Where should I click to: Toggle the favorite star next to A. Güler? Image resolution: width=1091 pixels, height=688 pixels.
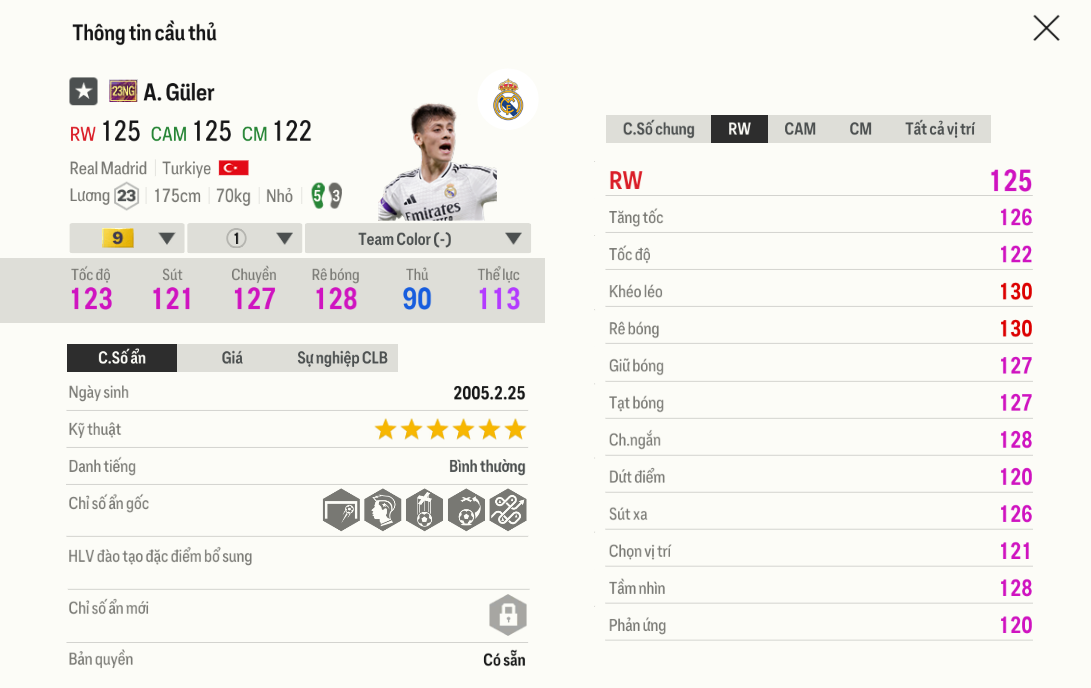pos(83,92)
